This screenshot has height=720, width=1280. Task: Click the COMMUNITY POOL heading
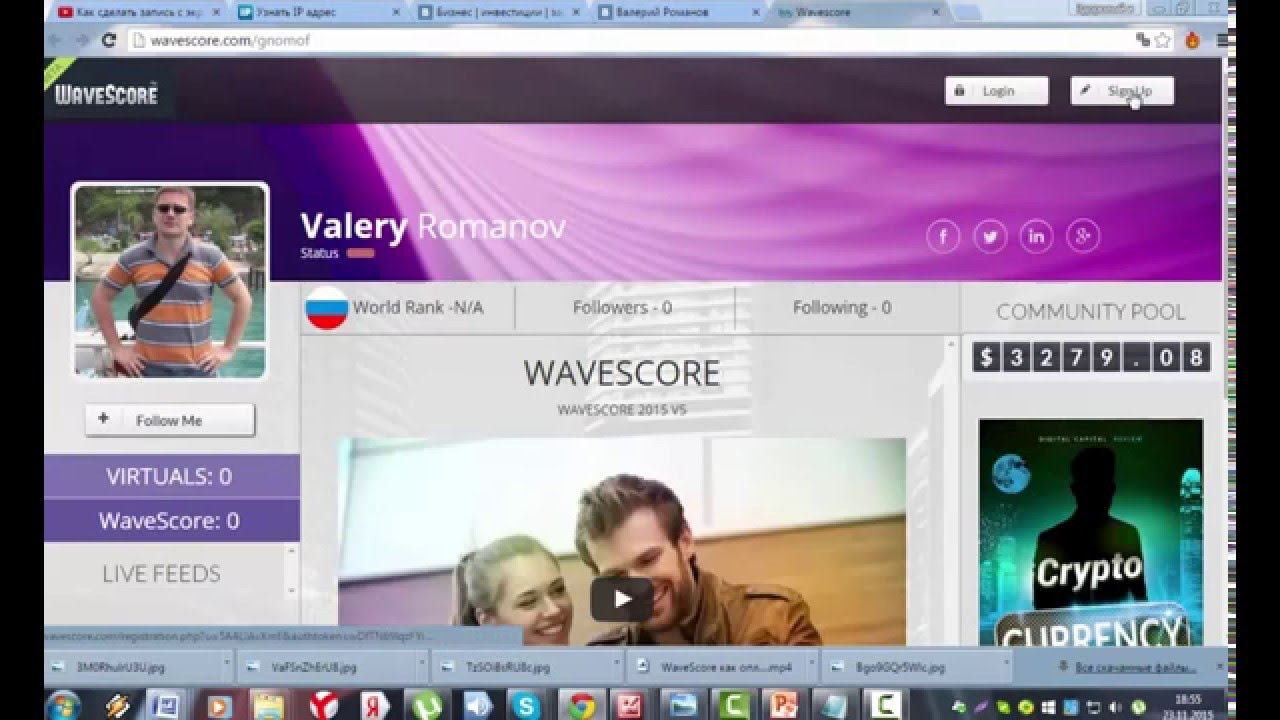point(1091,312)
